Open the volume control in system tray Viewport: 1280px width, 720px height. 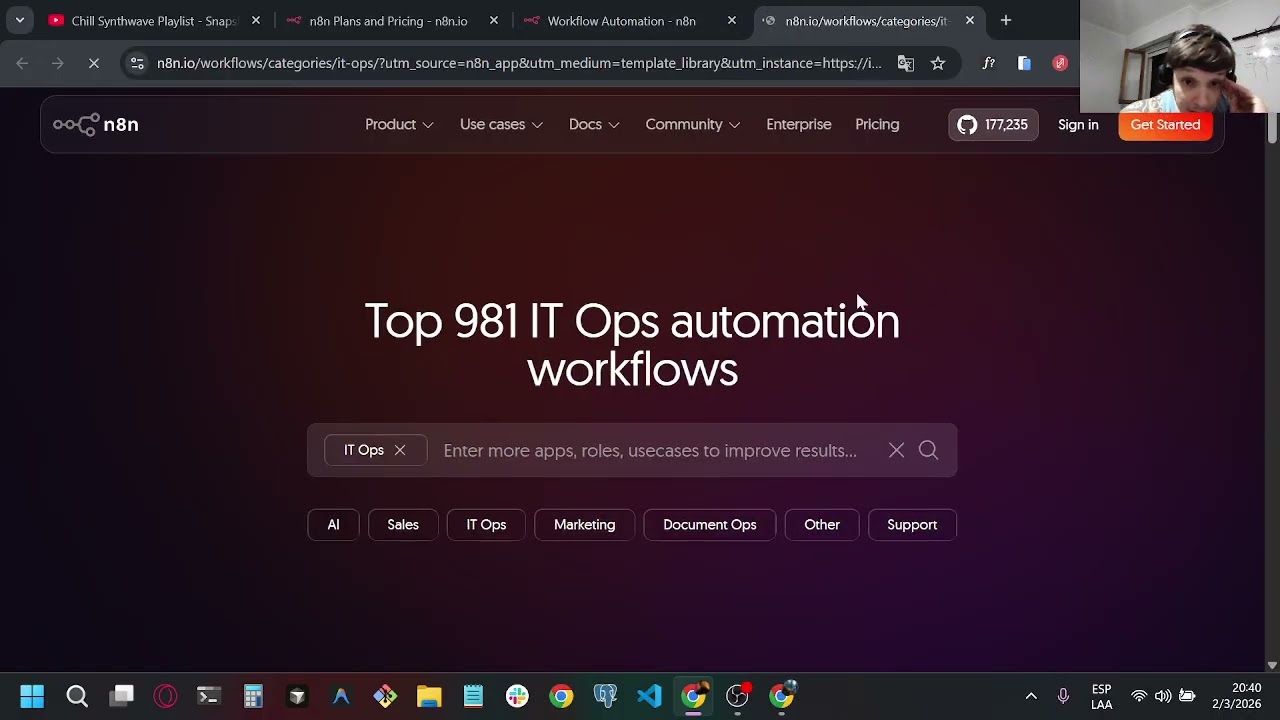pyautogui.click(x=1162, y=696)
